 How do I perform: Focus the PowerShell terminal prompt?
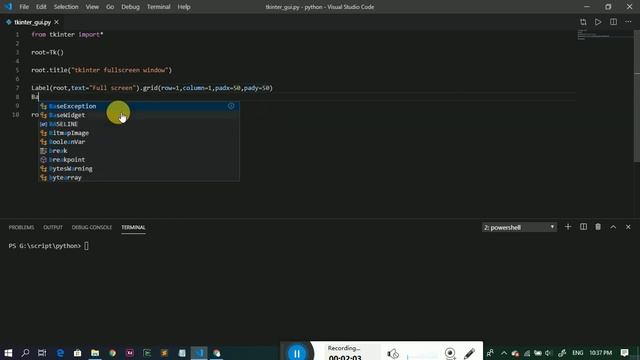tap(49, 246)
